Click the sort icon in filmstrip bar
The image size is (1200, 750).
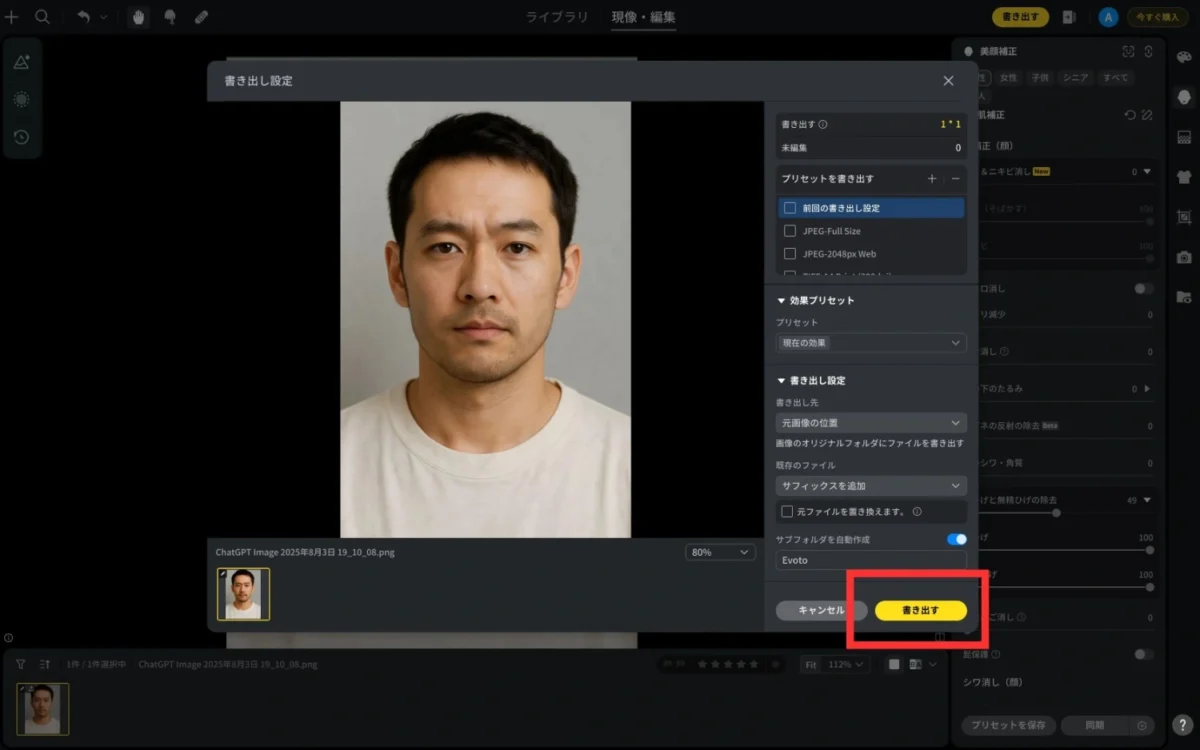click(45, 664)
